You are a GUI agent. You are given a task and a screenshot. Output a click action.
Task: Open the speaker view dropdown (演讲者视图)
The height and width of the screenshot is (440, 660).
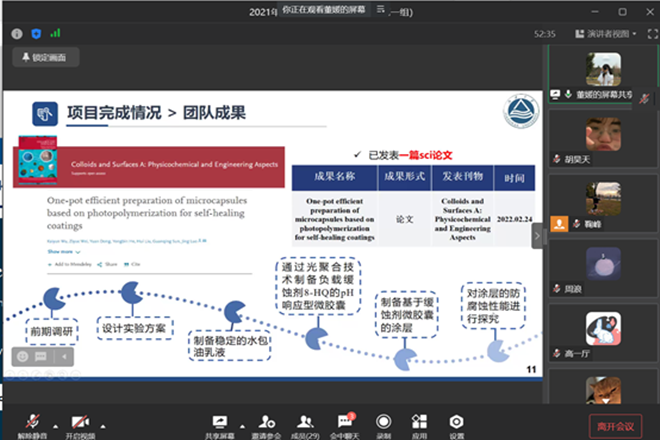[x=608, y=33]
